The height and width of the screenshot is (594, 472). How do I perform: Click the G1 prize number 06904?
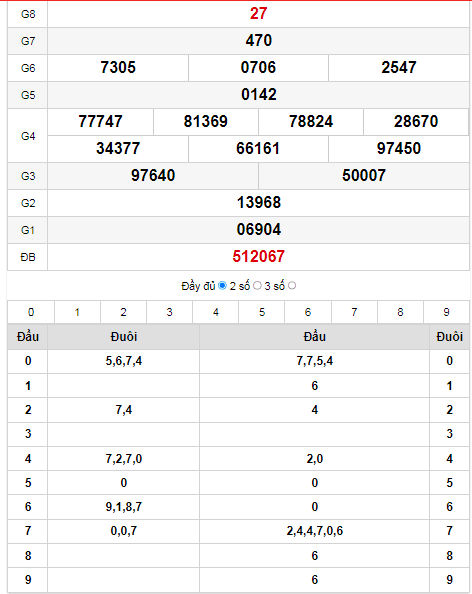tap(259, 230)
